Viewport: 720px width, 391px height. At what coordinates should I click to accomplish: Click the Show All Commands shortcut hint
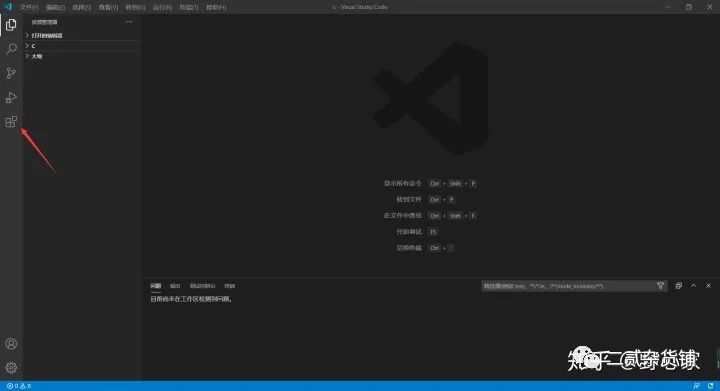(430, 184)
